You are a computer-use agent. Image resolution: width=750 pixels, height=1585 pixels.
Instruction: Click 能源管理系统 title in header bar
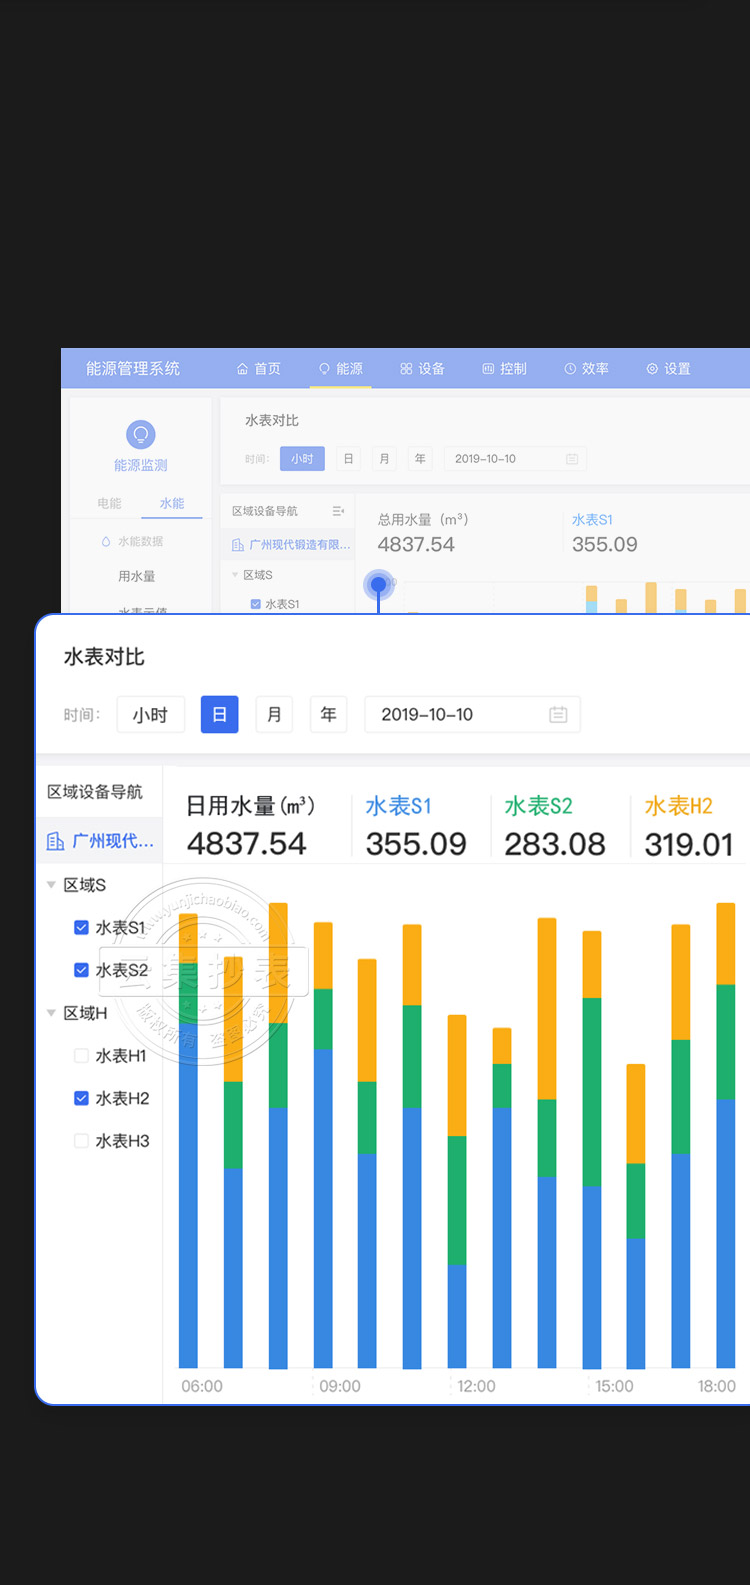[x=133, y=368]
